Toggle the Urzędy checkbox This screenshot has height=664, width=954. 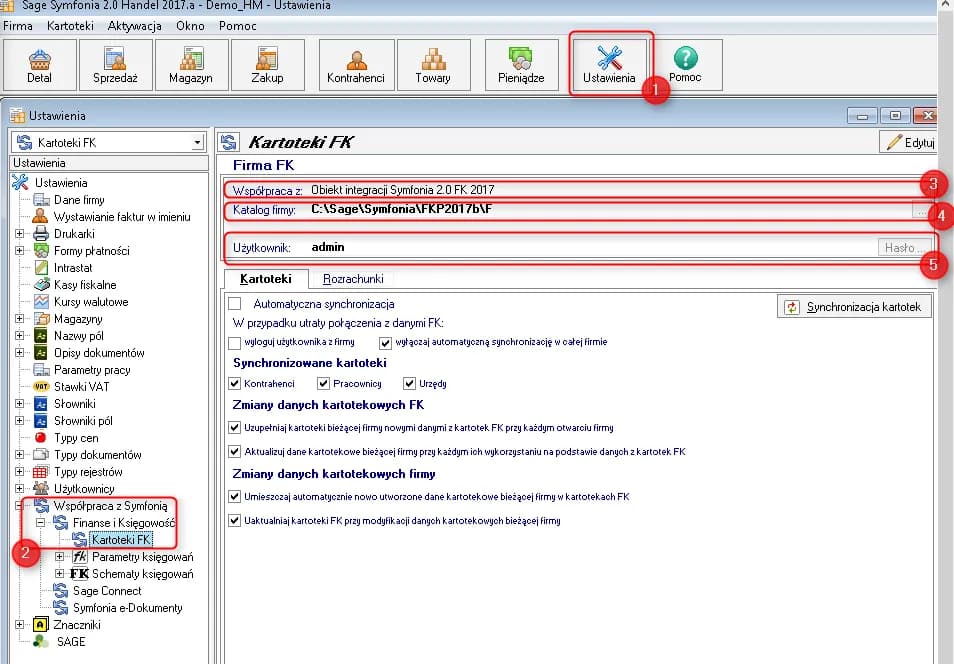tap(410, 383)
